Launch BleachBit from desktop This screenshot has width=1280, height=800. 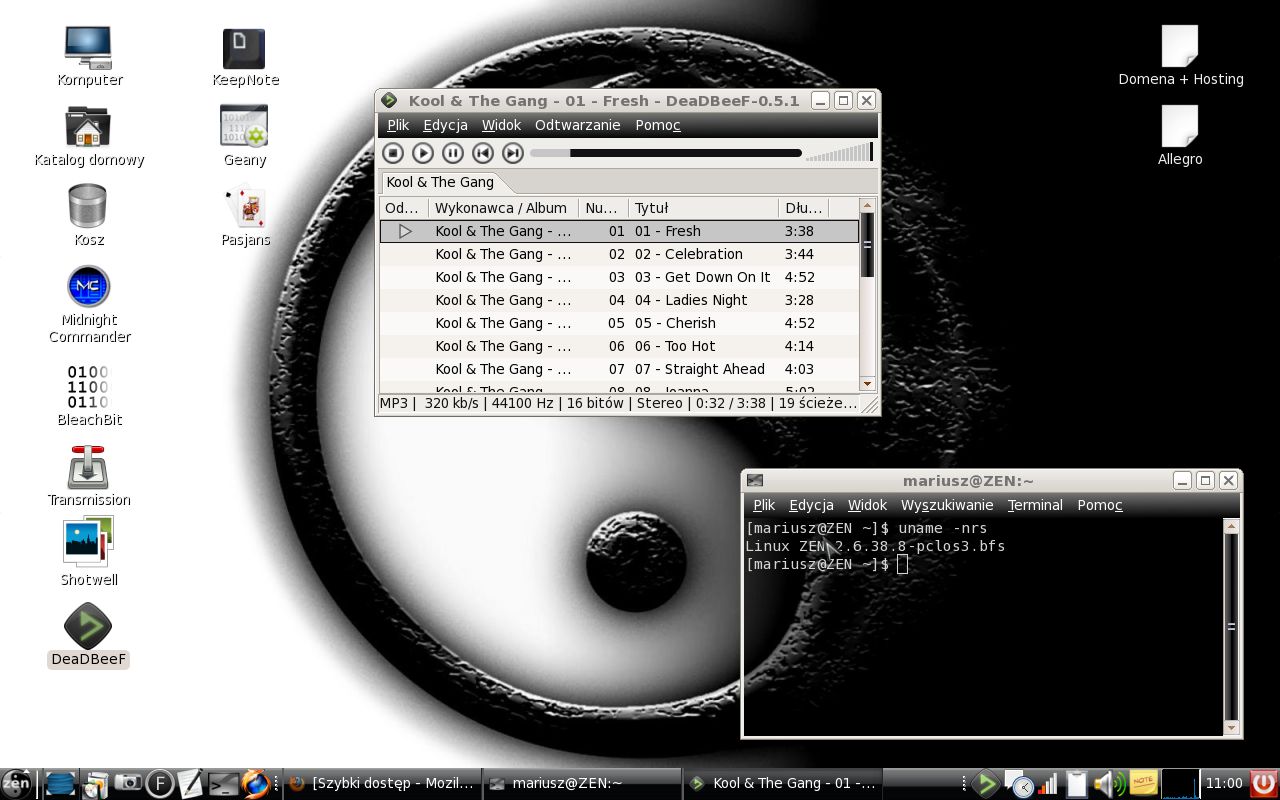[89, 396]
